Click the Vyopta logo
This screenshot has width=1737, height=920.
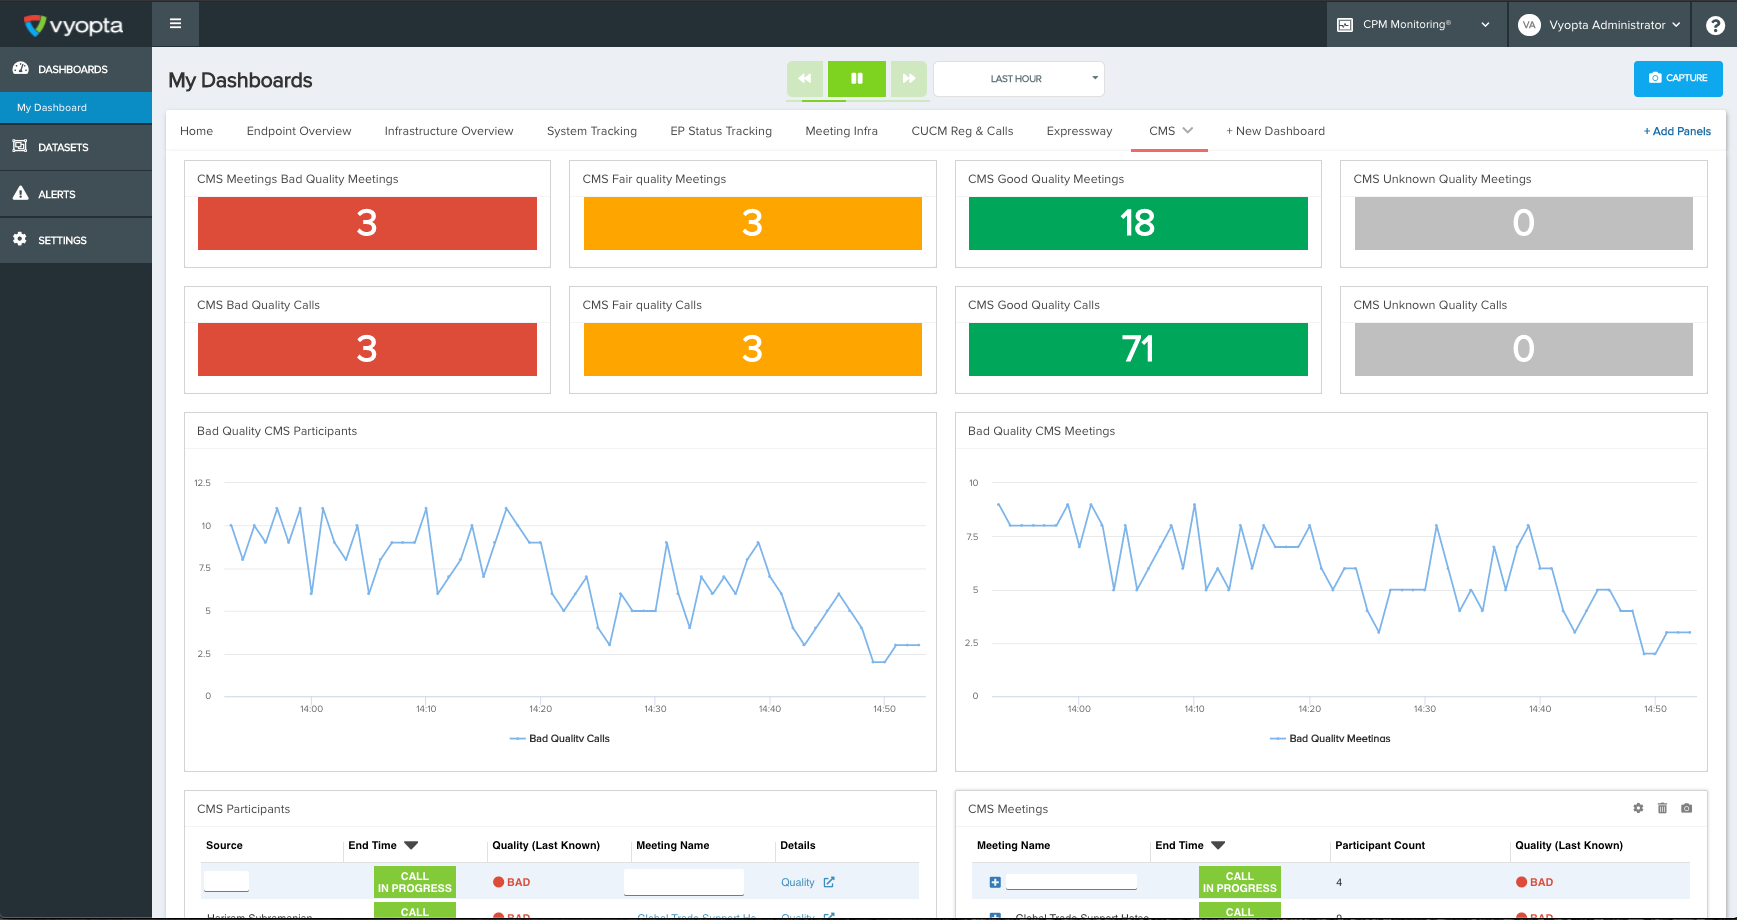(x=74, y=25)
